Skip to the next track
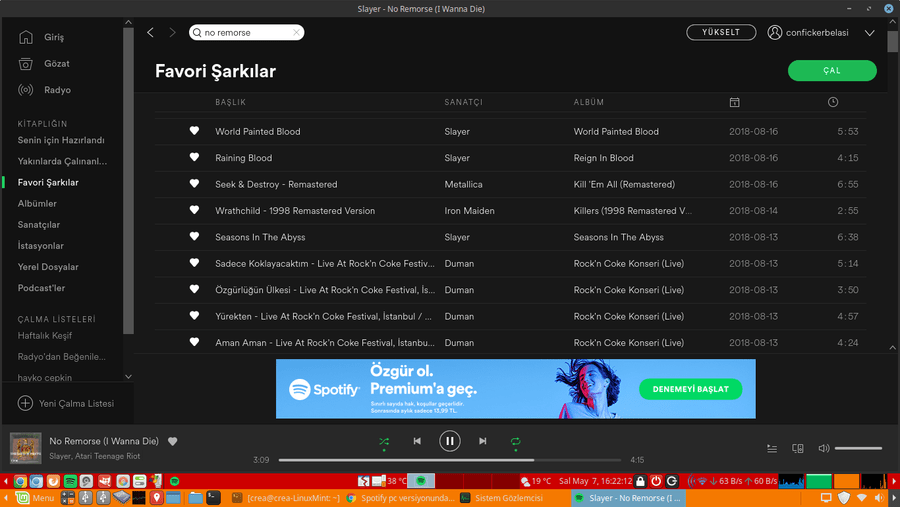The width and height of the screenshot is (900, 507). (483, 441)
